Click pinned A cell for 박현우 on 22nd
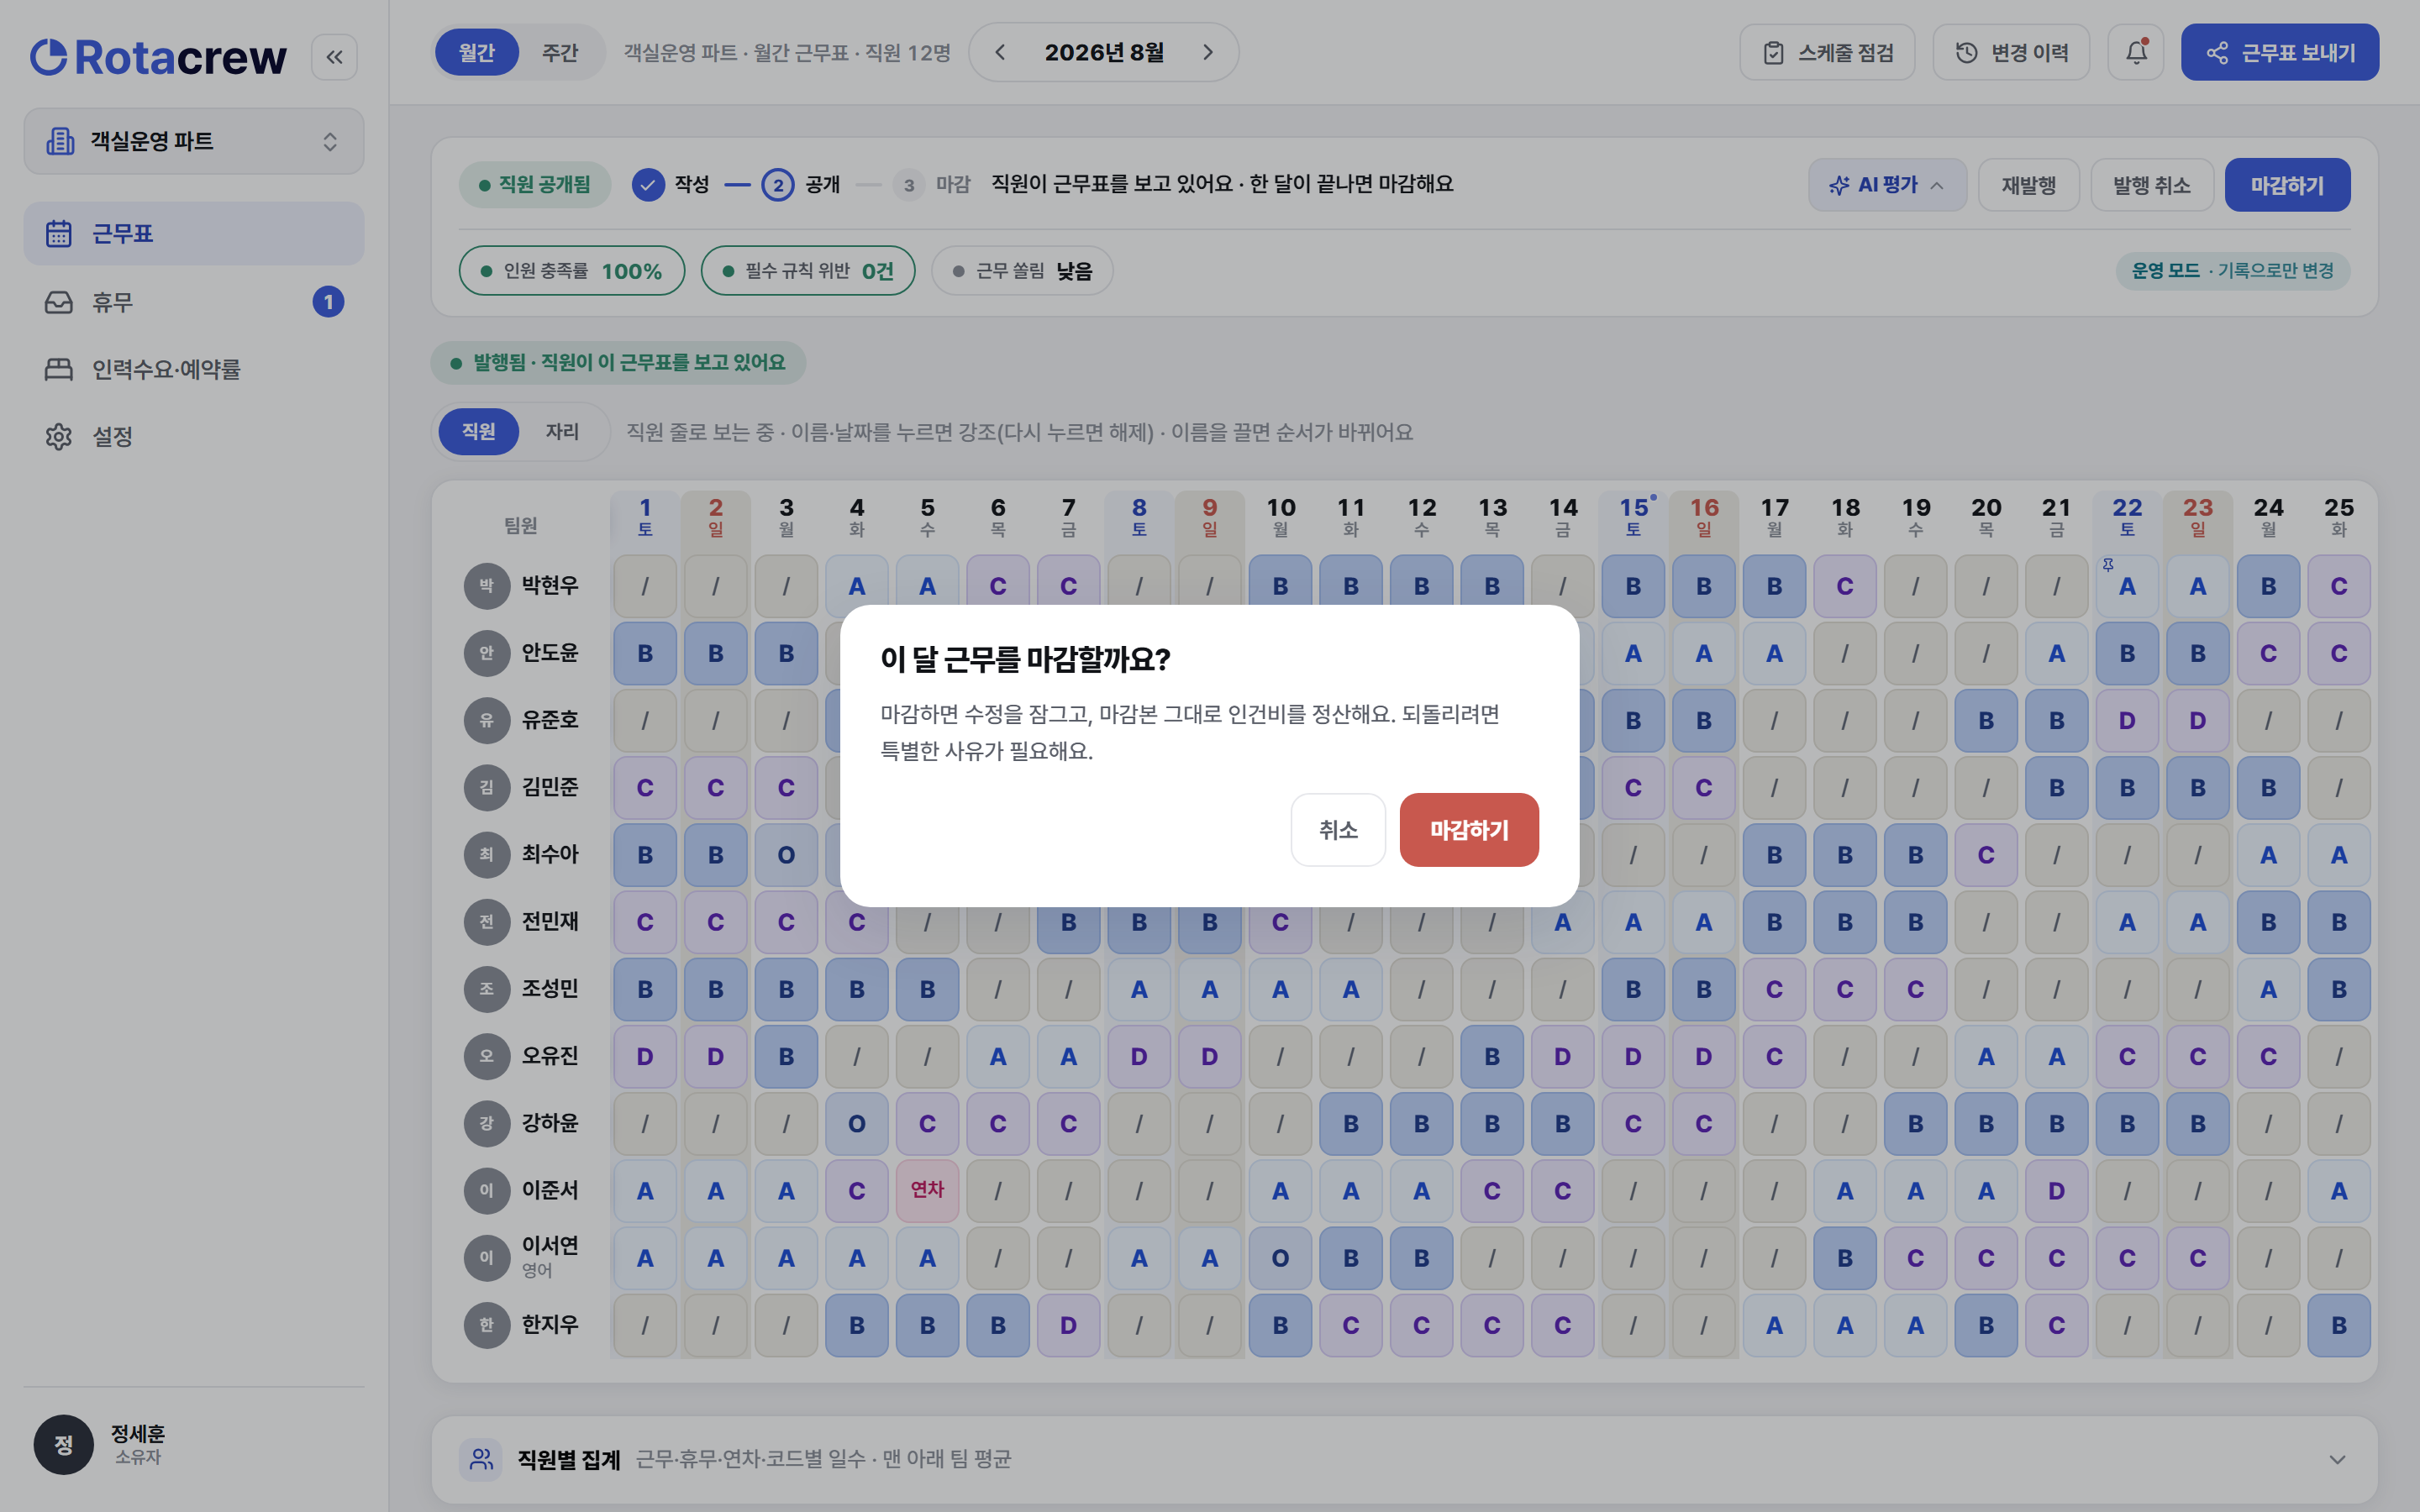Viewport: 2420px width, 1512px height. click(2127, 586)
